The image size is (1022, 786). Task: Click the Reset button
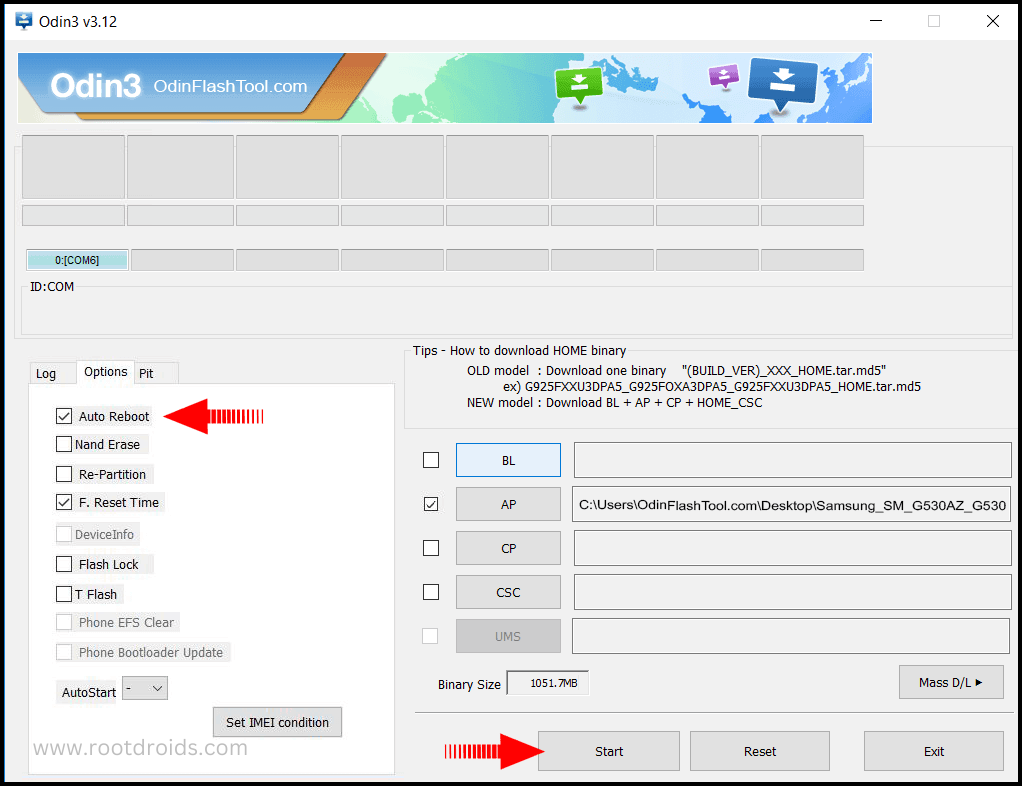tap(759, 751)
